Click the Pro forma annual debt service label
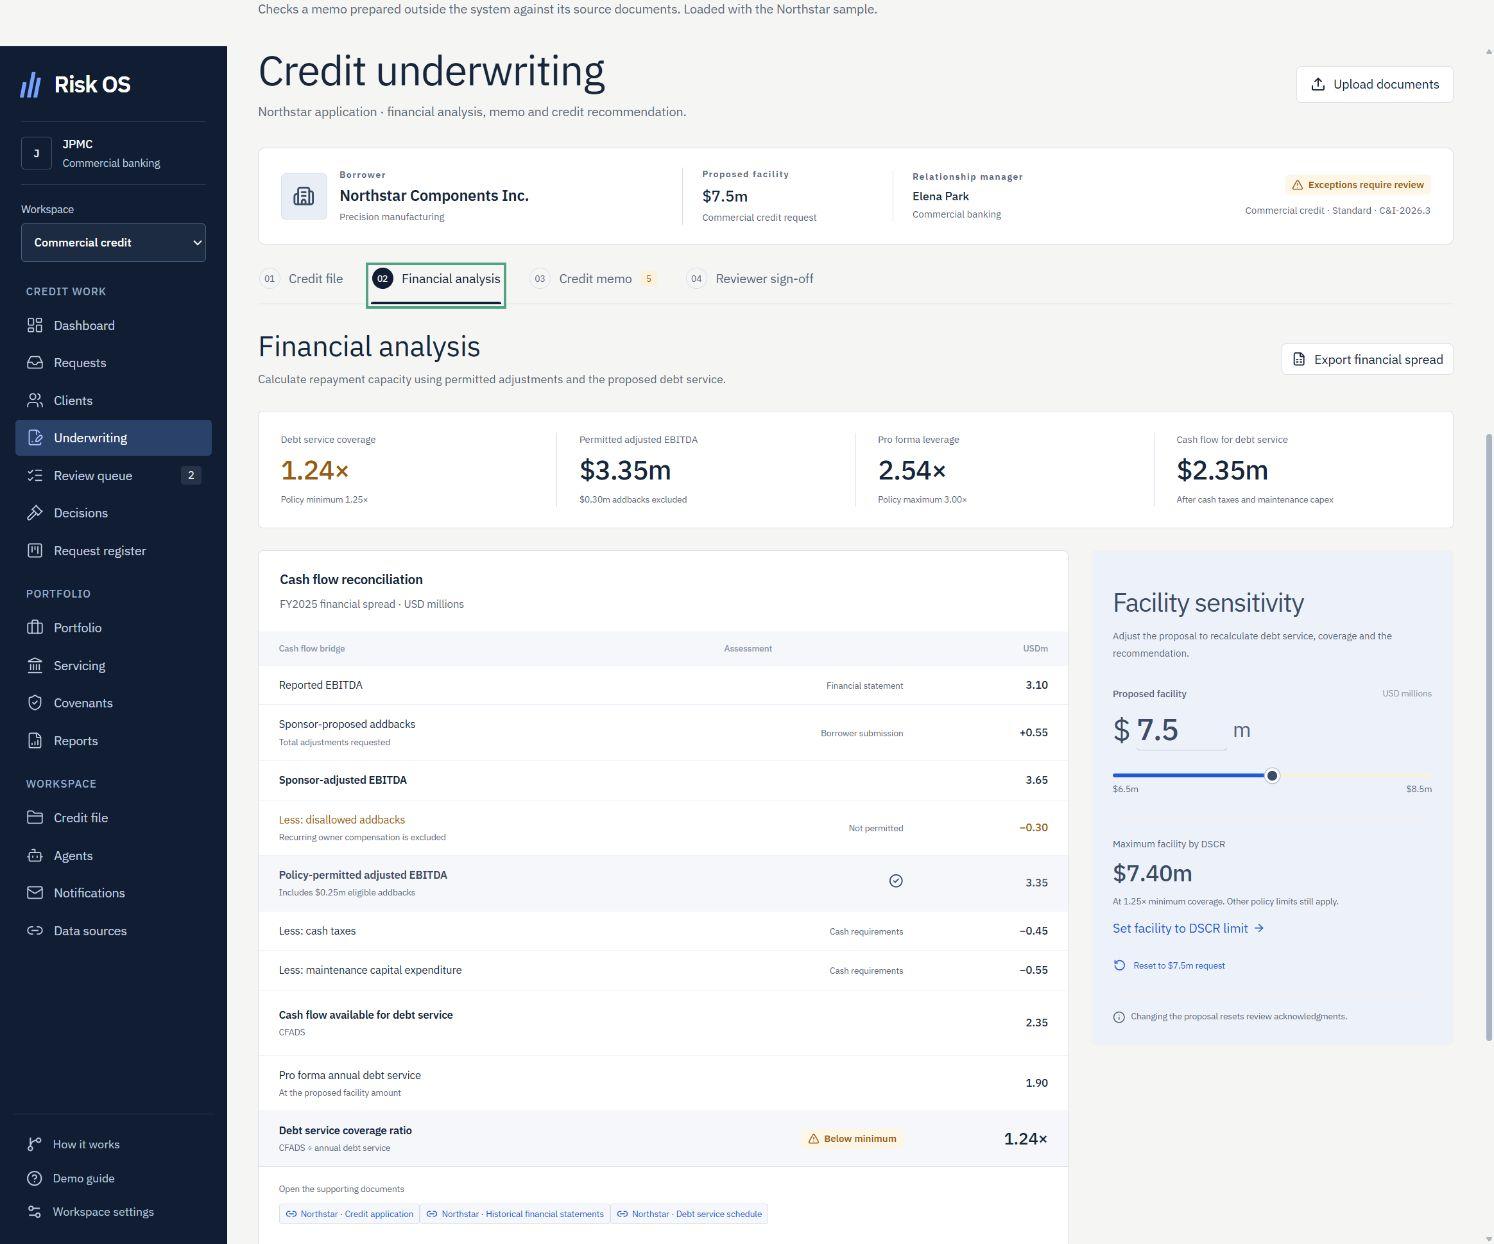The height and width of the screenshot is (1244, 1494). [350, 1076]
